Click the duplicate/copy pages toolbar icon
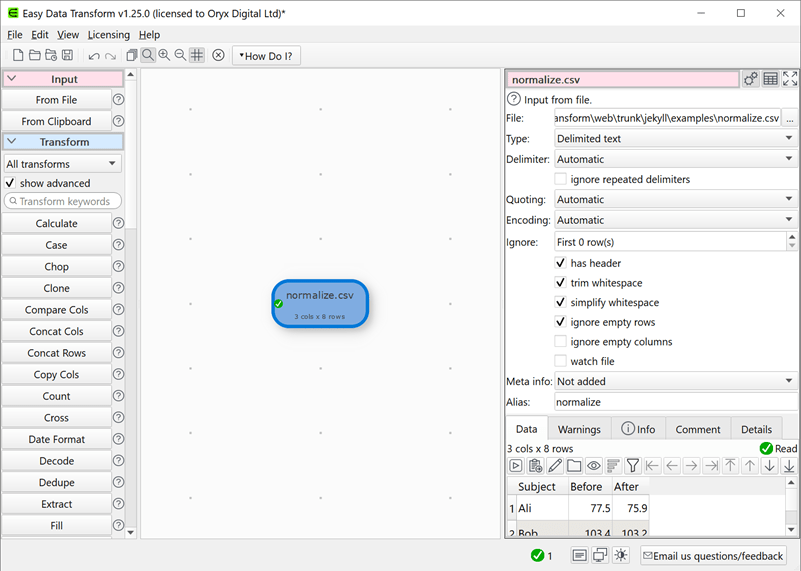Viewport: 801px width, 571px height. [132, 55]
